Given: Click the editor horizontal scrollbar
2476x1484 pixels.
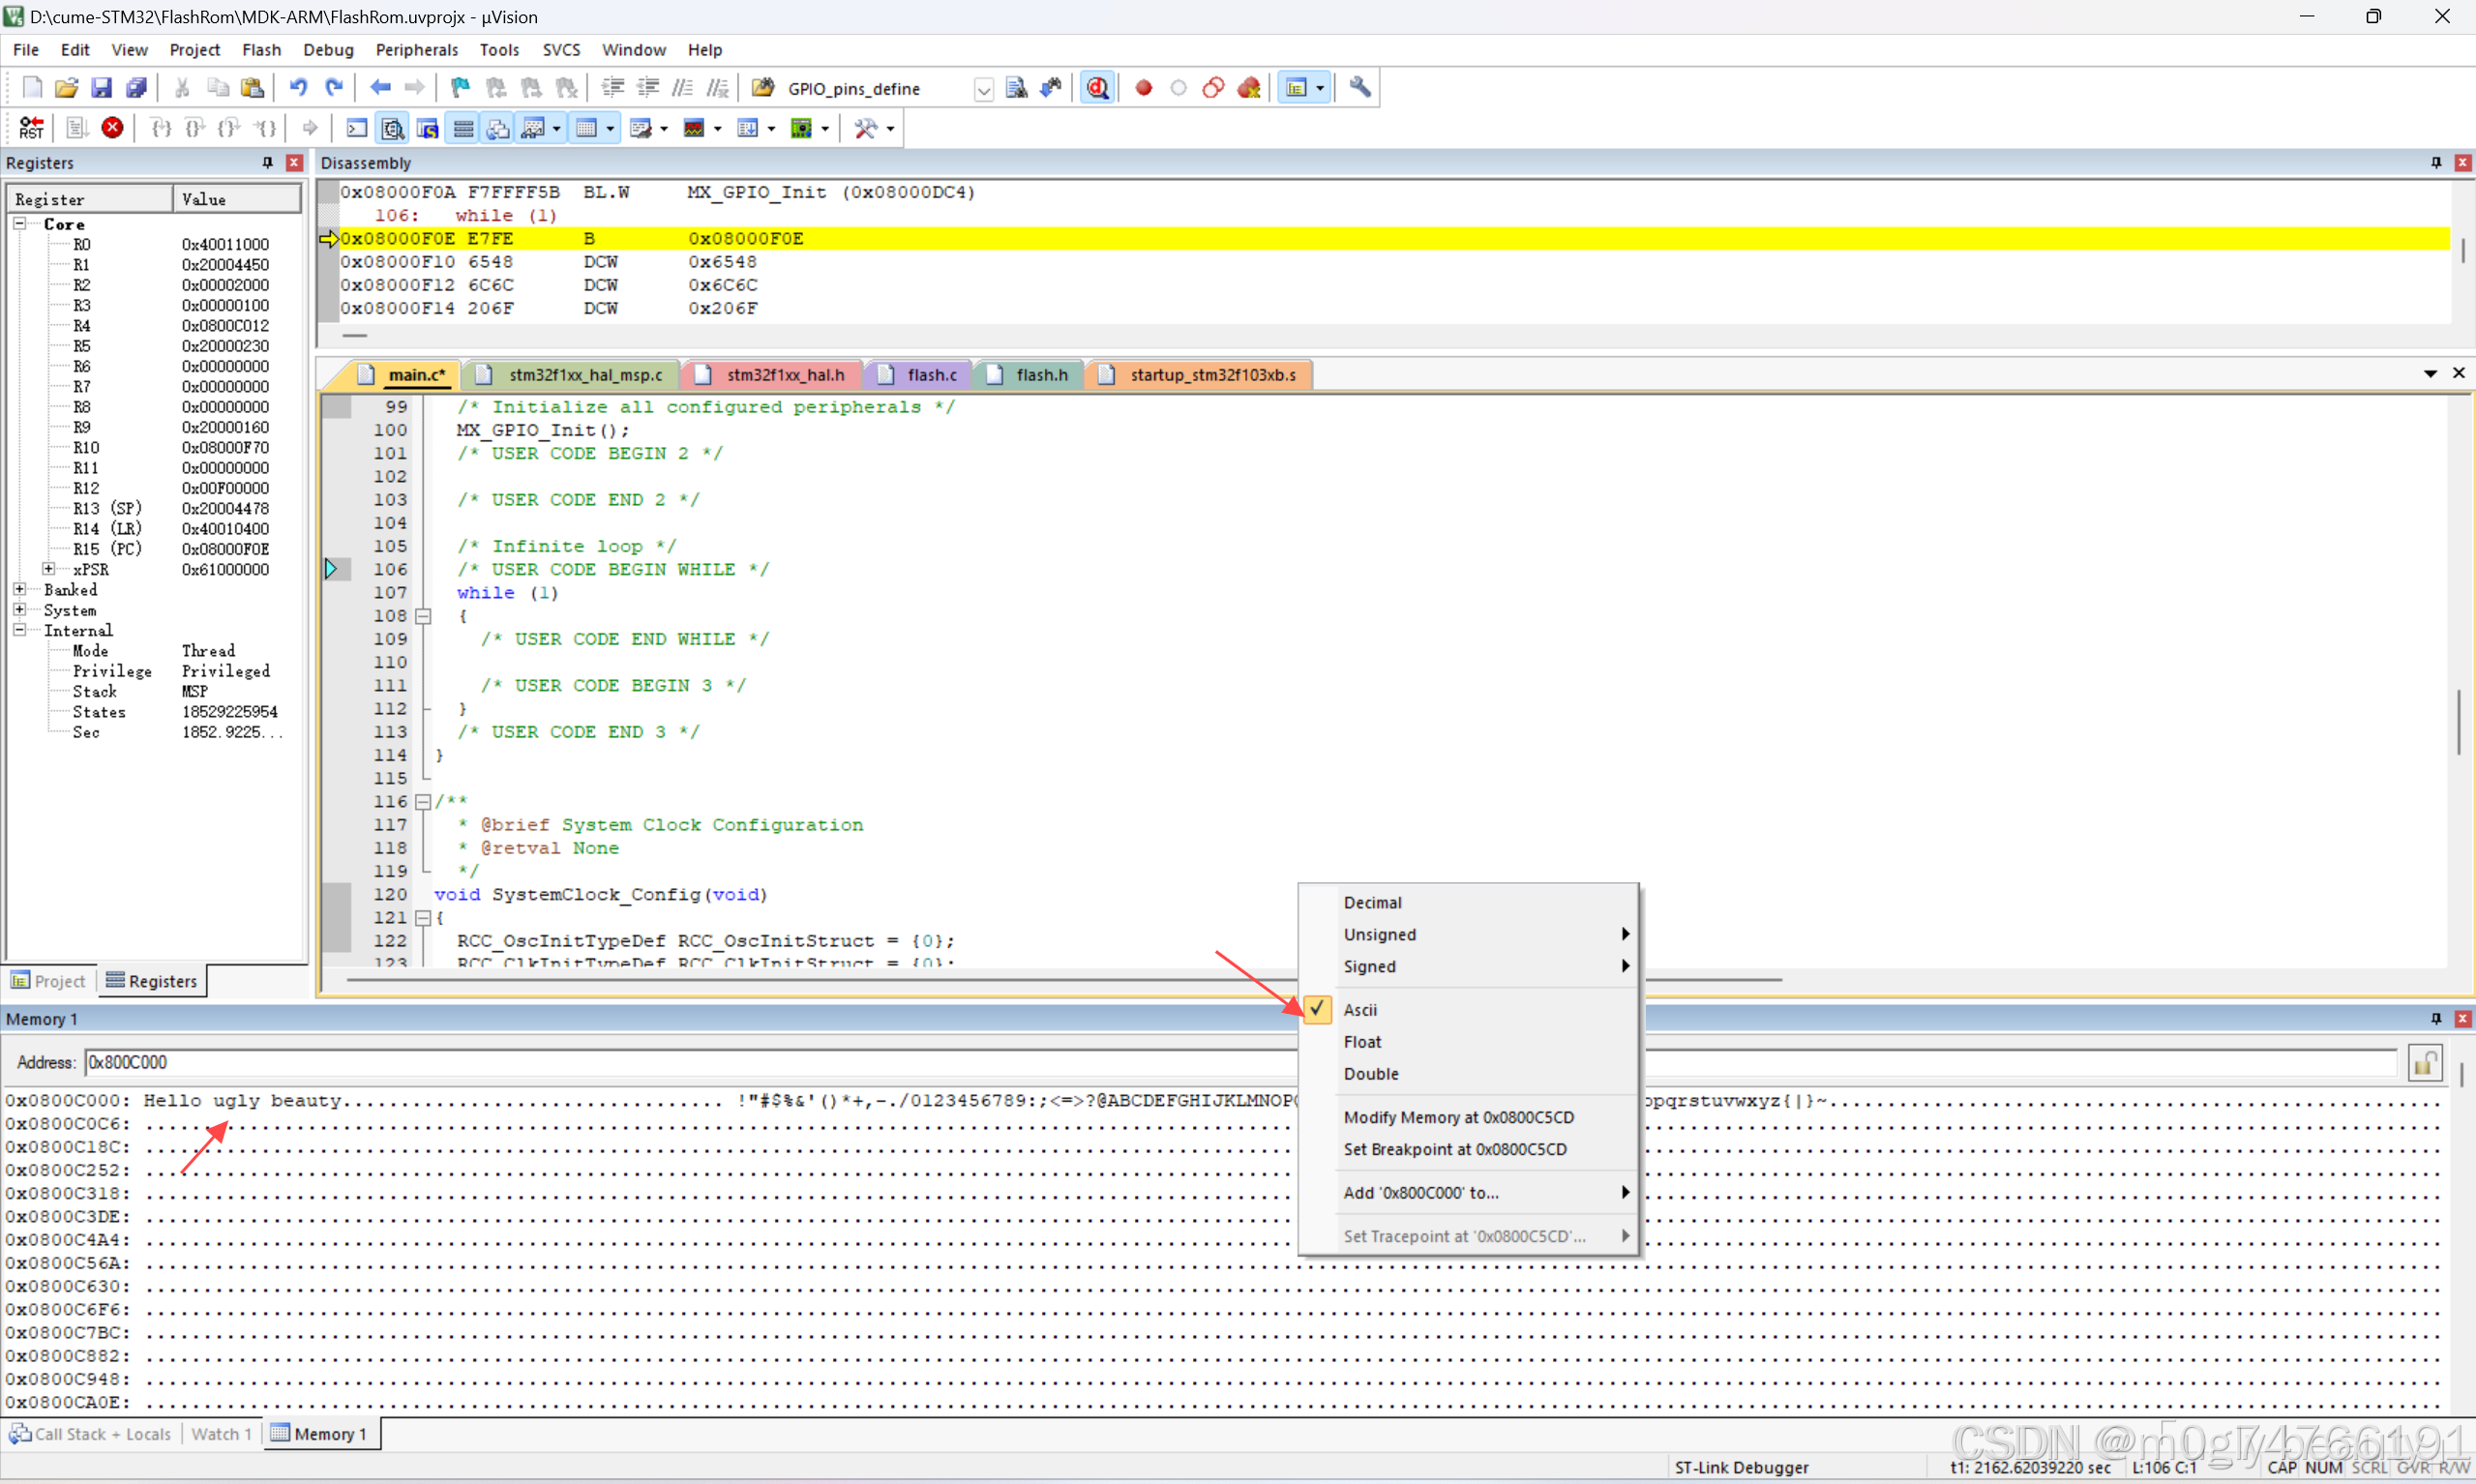Looking at the screenshot, I should coord(1063,980).
